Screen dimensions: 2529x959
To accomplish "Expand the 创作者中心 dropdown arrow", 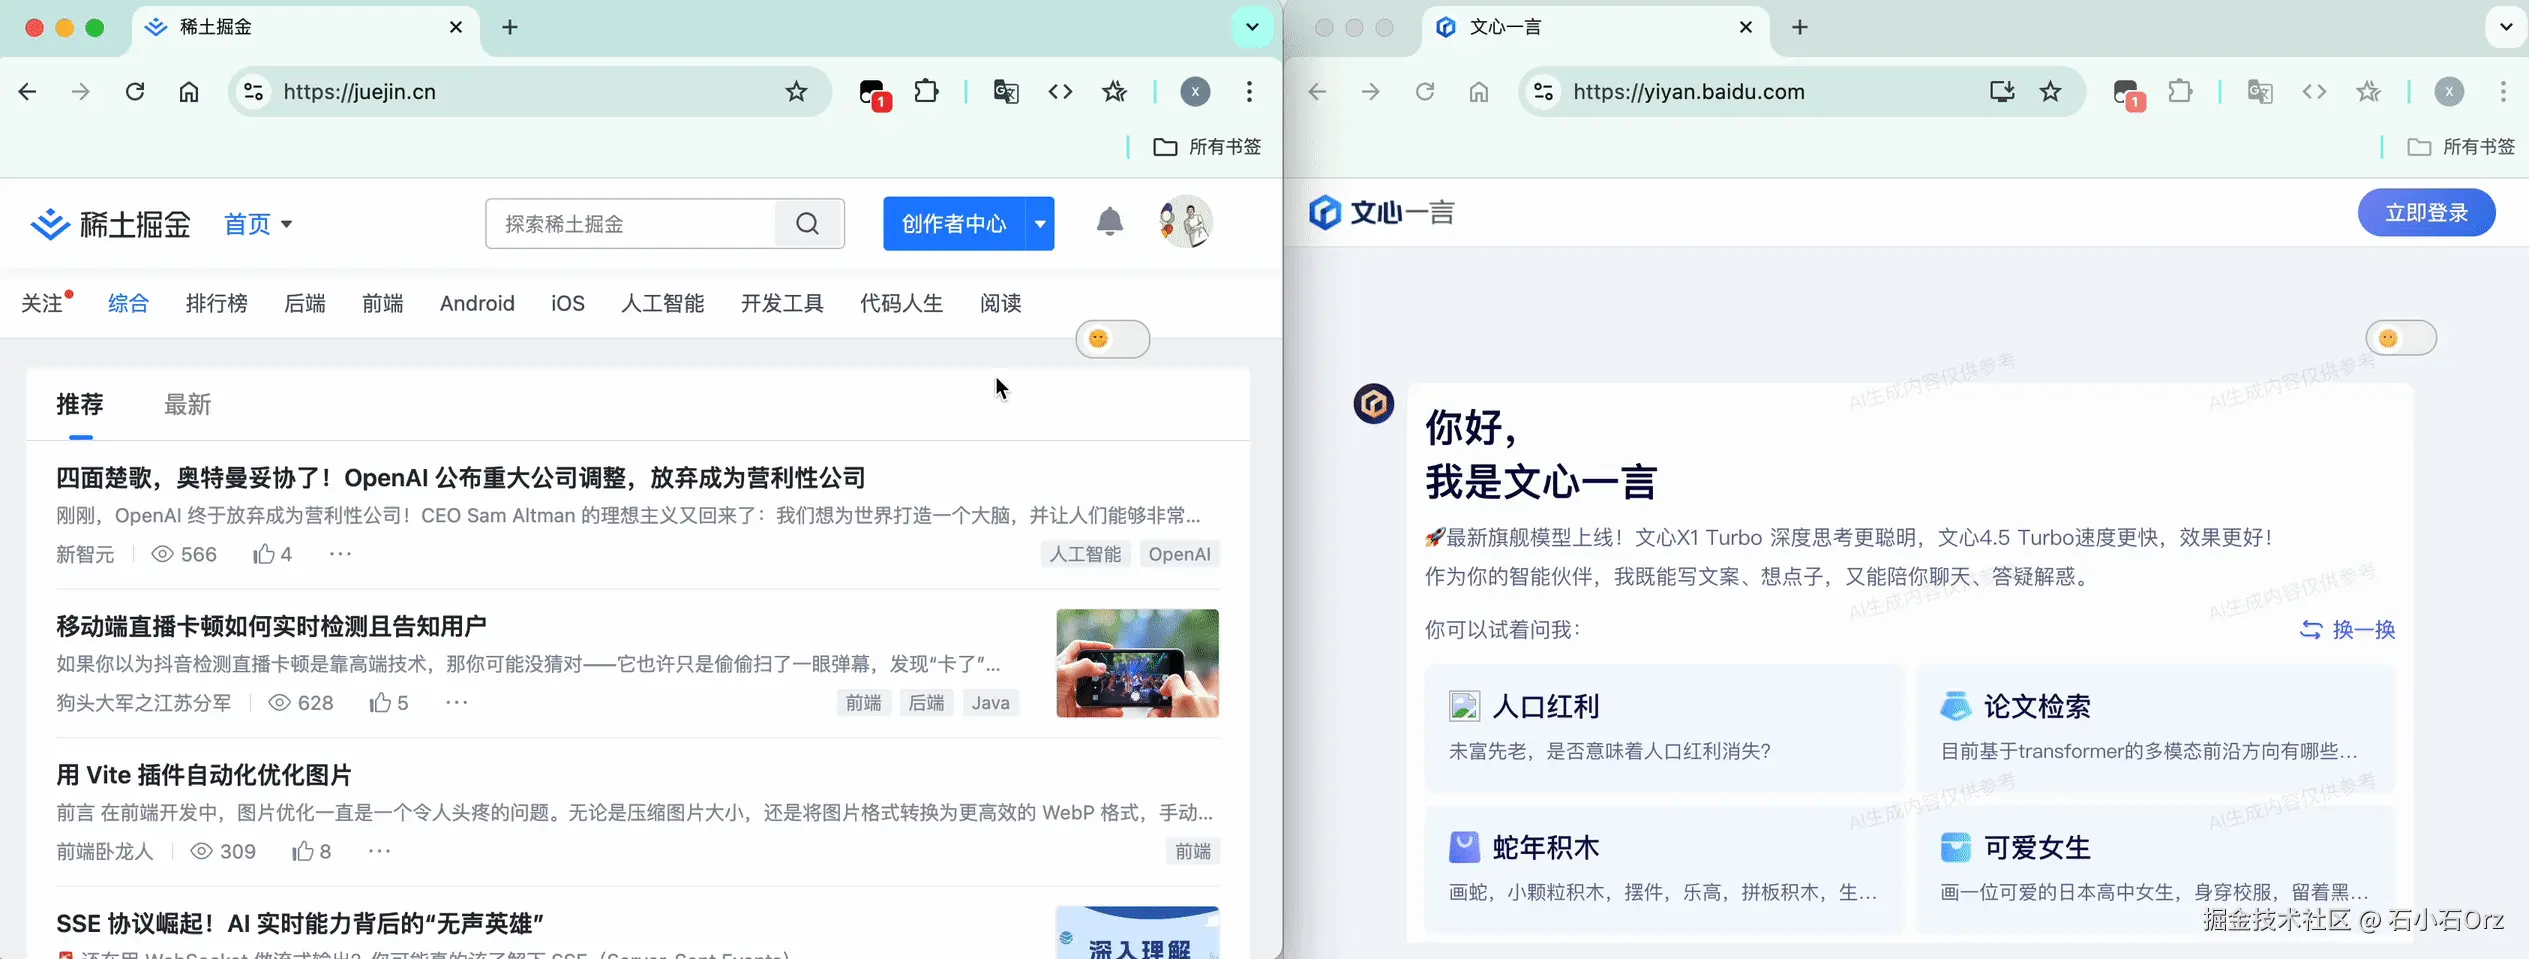I will click(x=1040, y=224).
